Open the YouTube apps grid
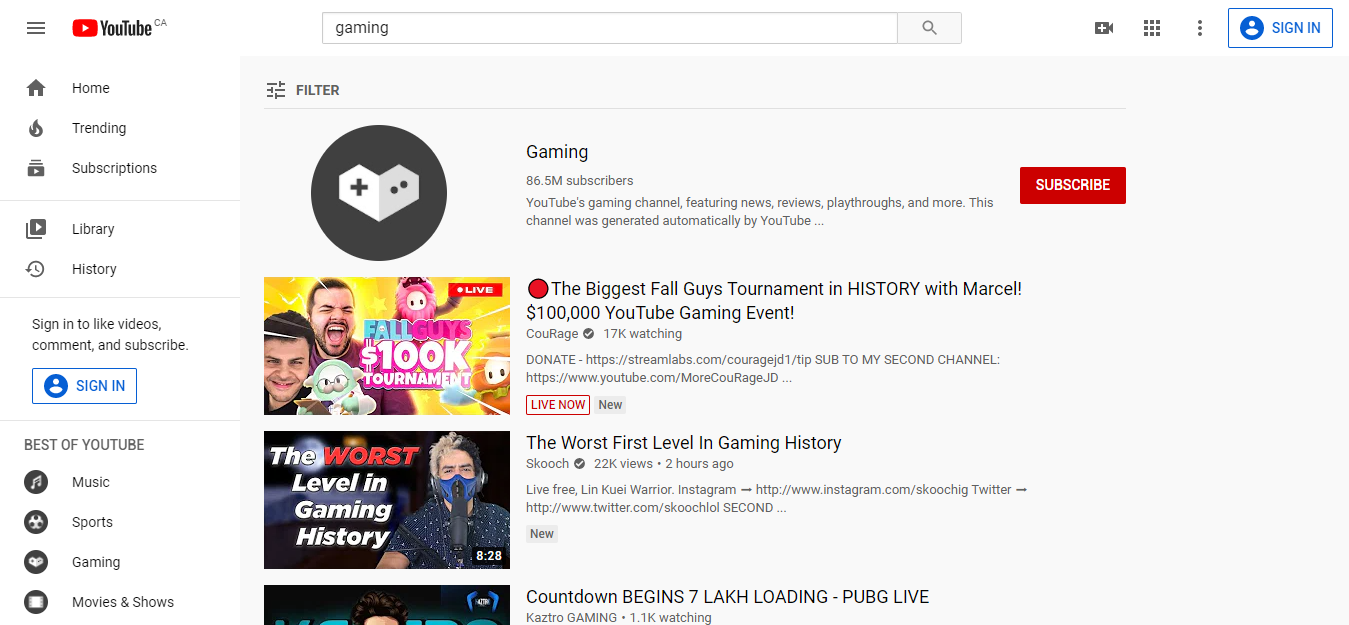The width and height of the screenshot is (1349, 625). pyautogui.click(x=1152, y=28)
